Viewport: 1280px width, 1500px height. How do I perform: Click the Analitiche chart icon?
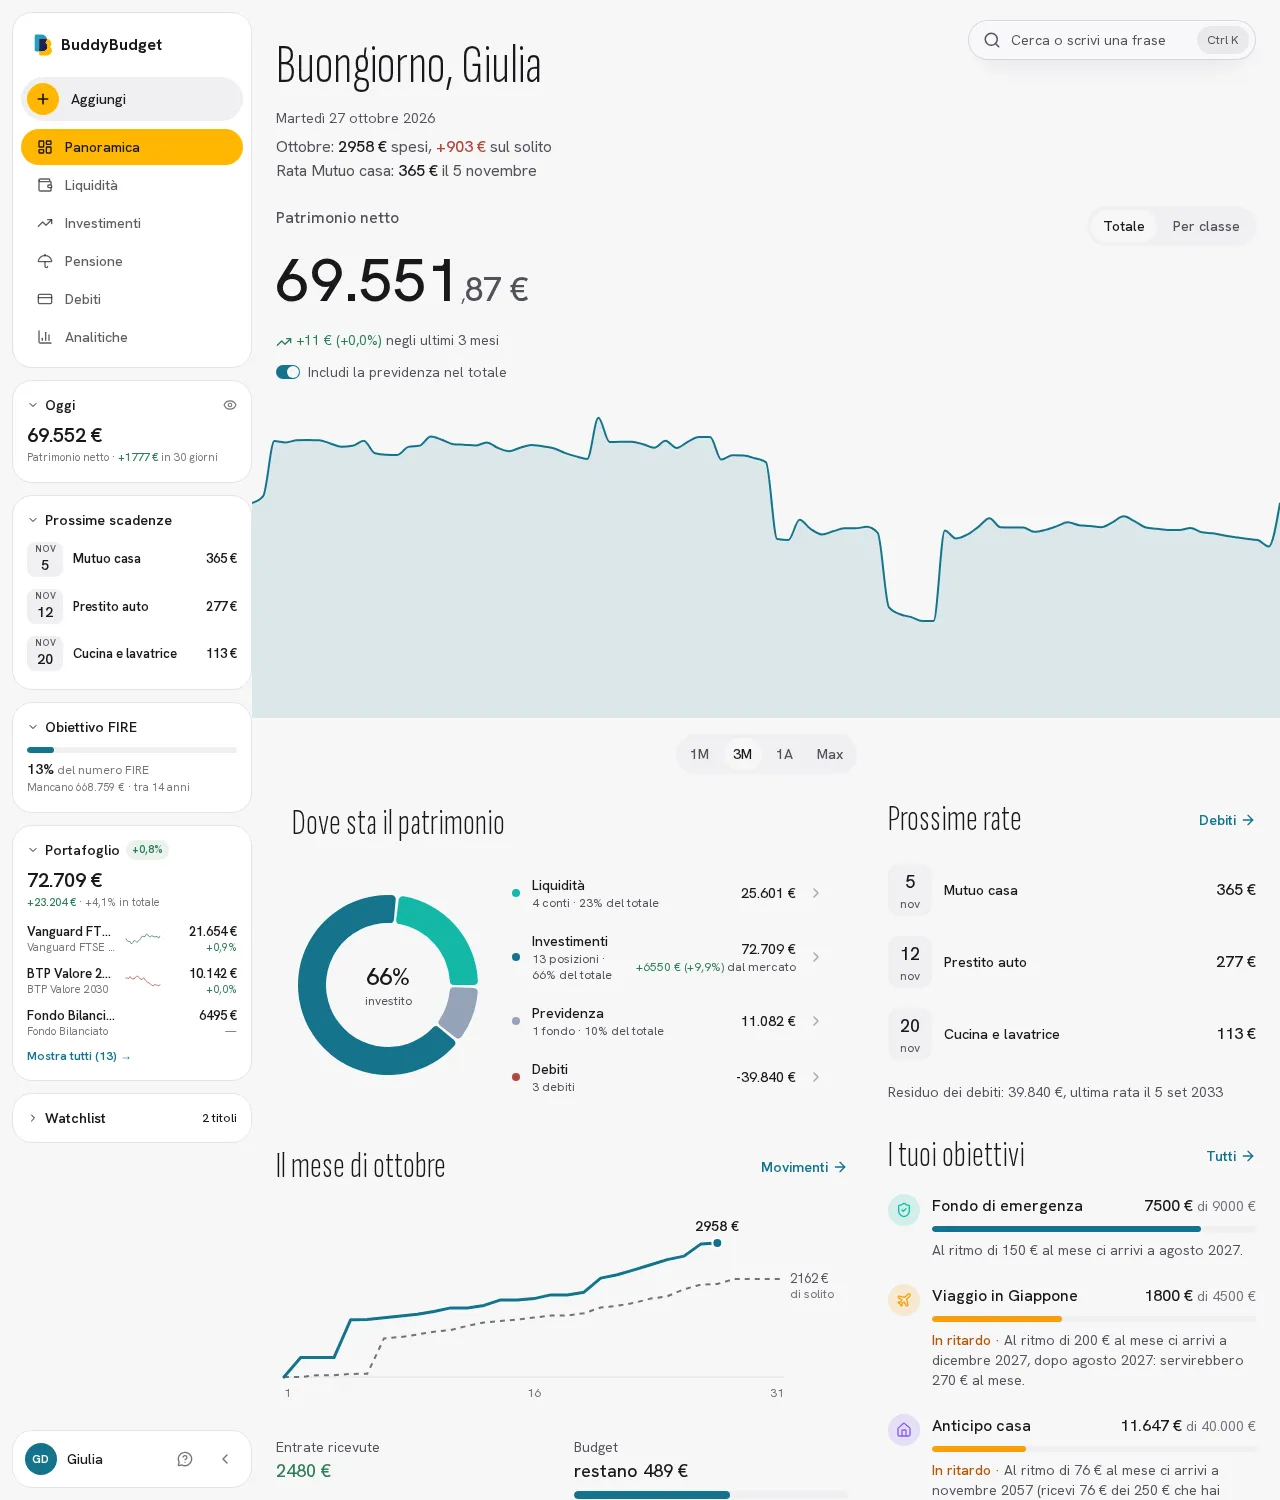(x=45, y=337)
